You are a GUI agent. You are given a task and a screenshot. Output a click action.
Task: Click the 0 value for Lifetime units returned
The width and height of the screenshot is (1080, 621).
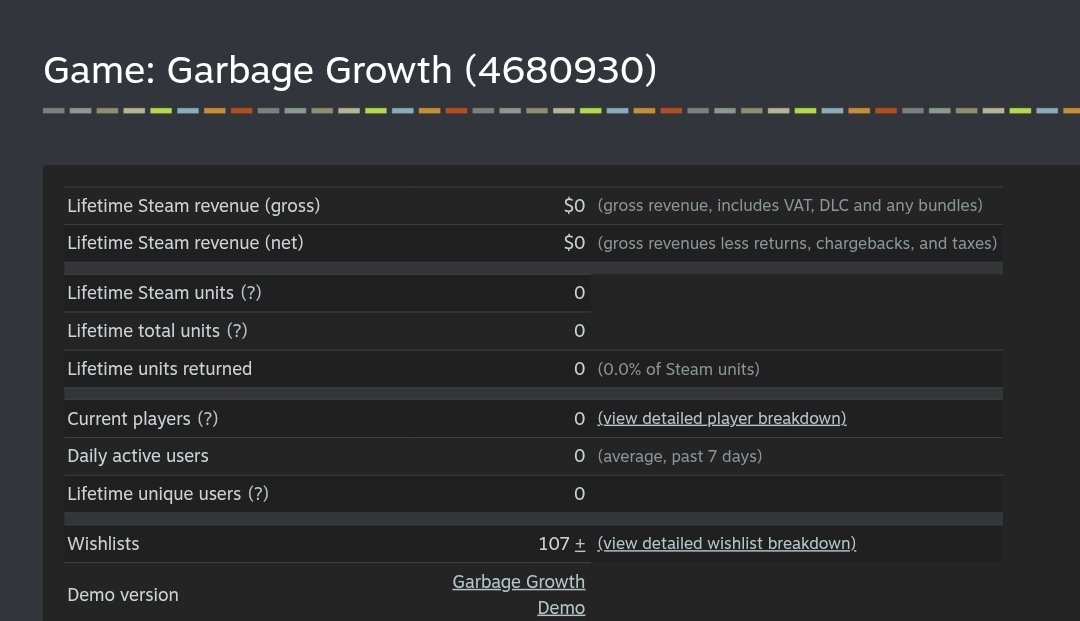[x=580, y=369]
